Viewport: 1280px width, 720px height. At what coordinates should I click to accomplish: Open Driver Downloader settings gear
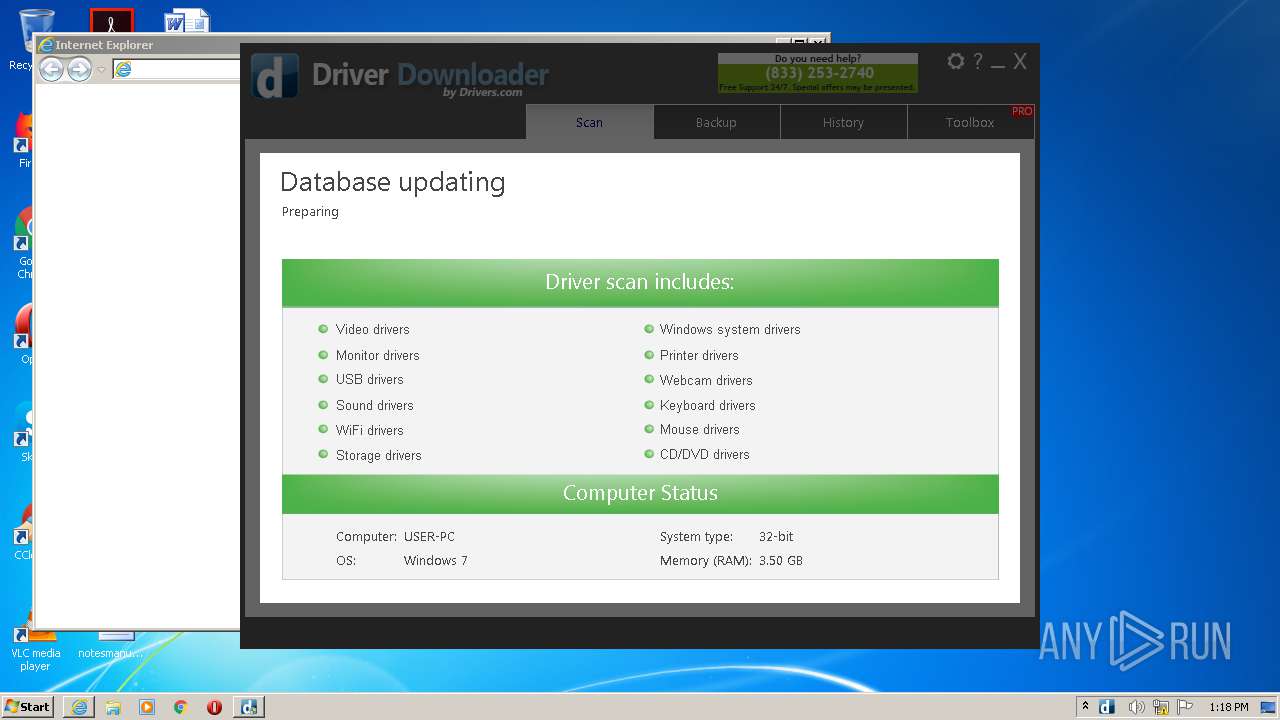(956, 61)
